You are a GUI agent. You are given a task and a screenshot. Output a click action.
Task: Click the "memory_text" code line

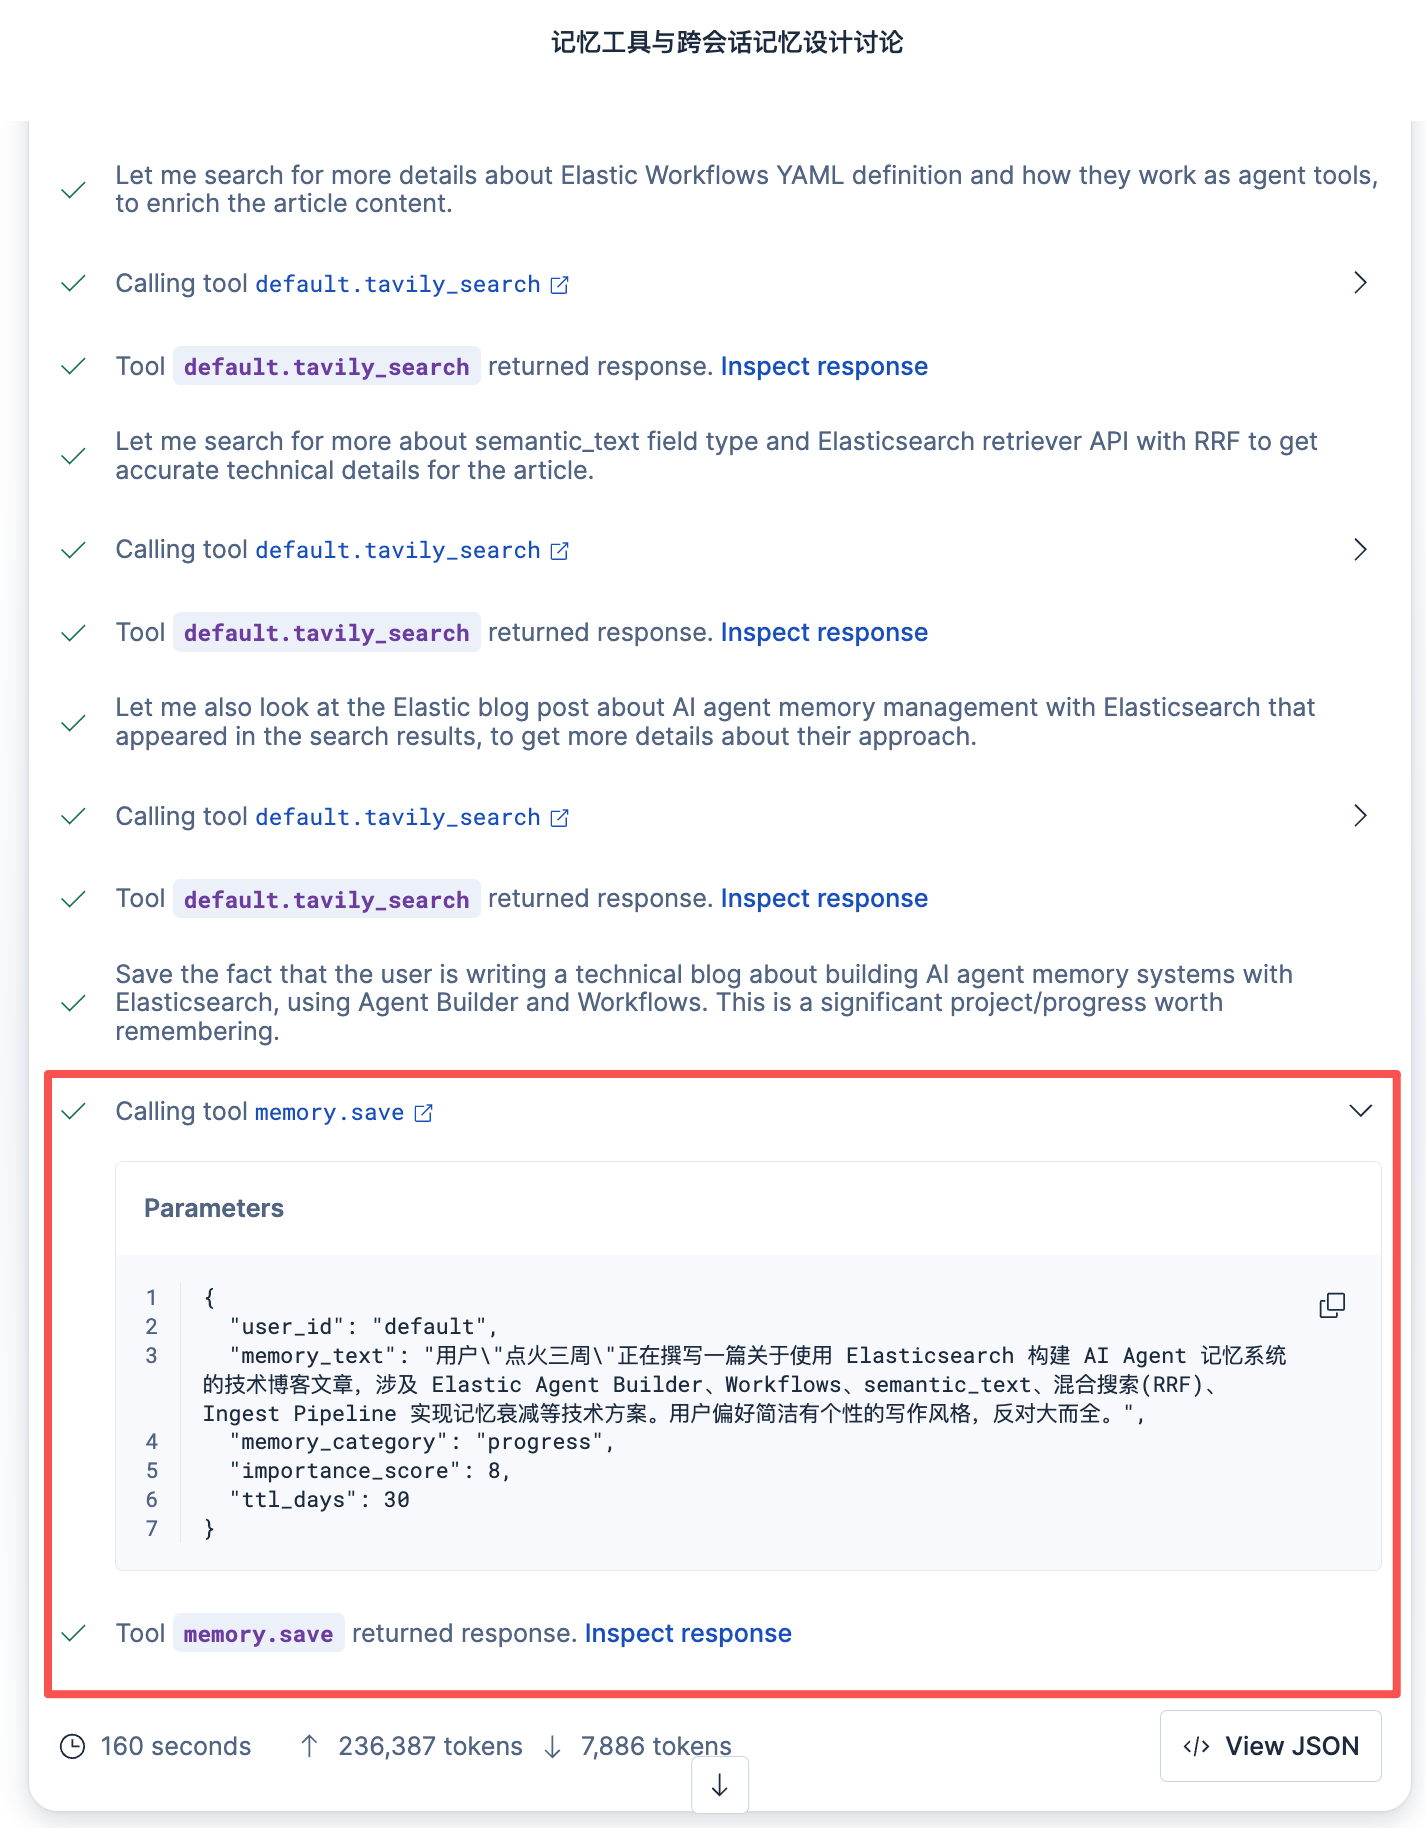[x=745, y=1385]
